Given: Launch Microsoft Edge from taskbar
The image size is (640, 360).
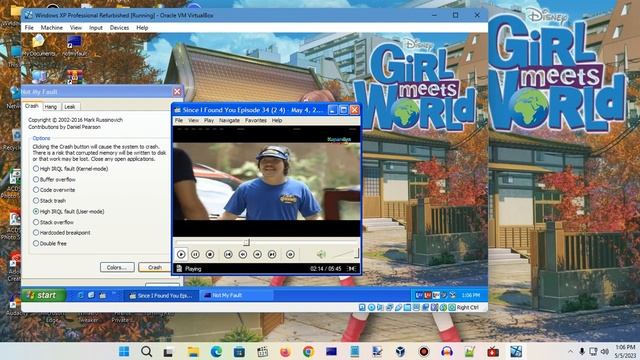Looking at the screenshot, I should [216, 351].
